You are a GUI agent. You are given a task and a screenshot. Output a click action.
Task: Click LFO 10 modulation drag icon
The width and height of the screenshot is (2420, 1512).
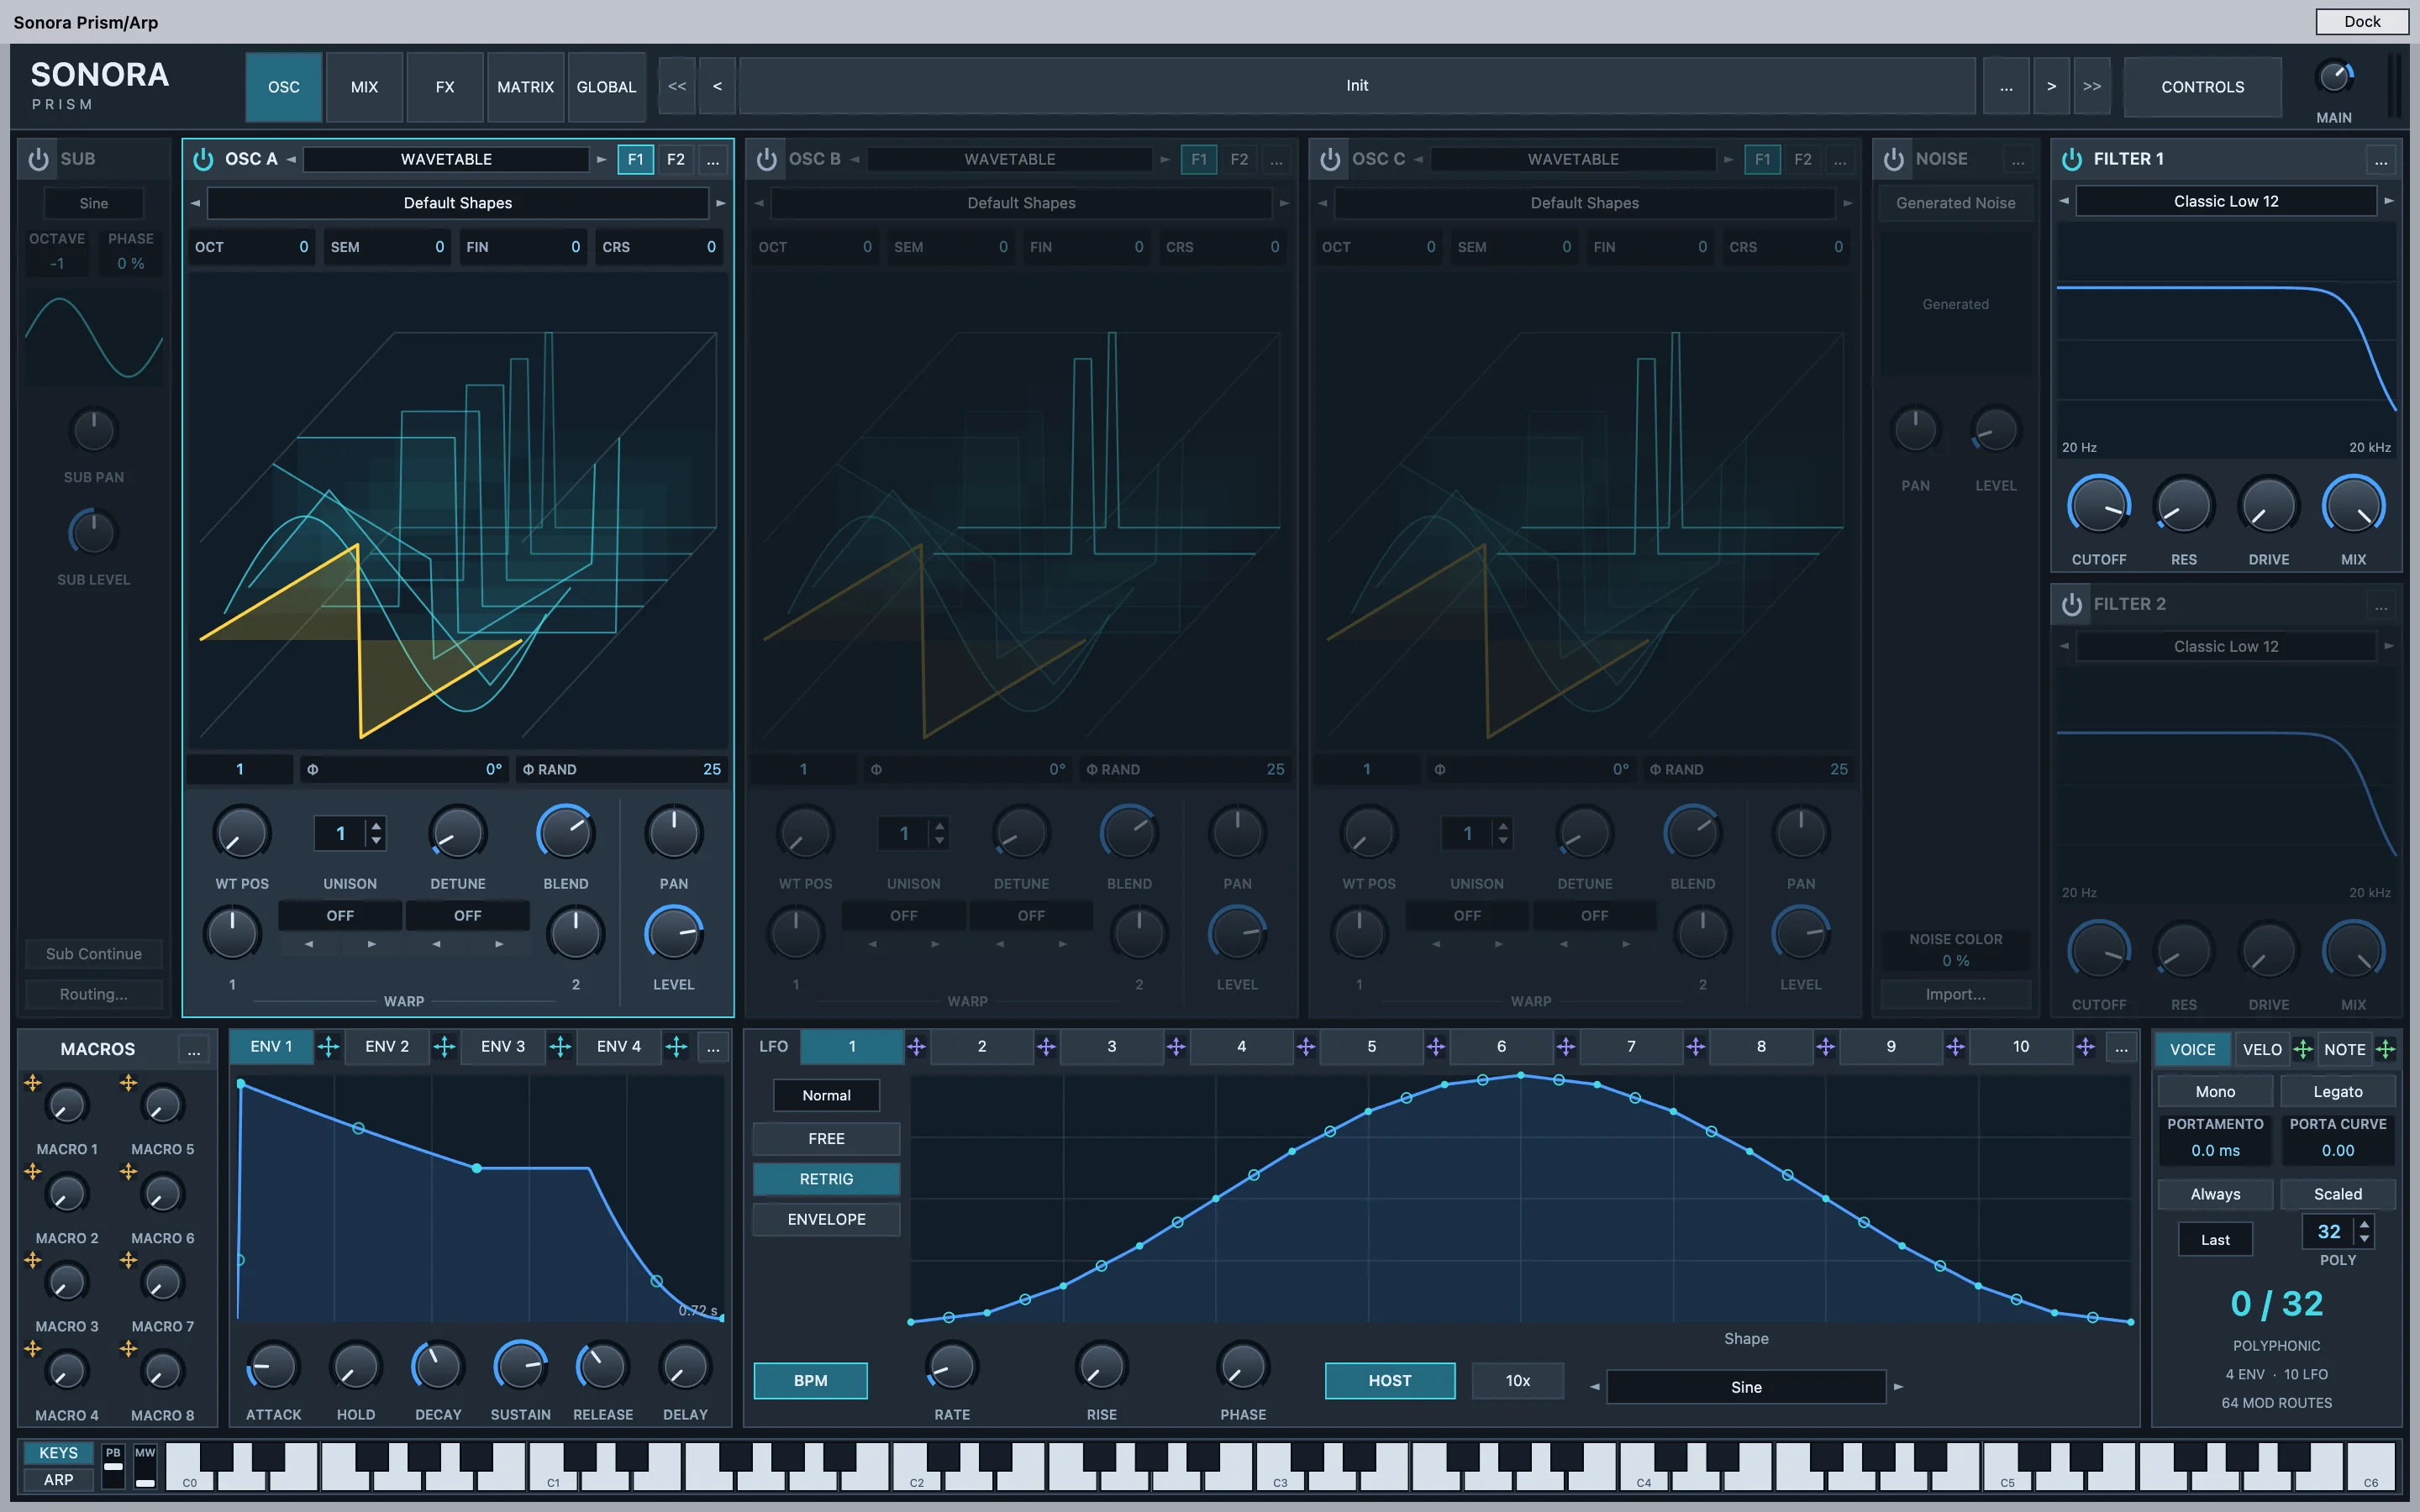2085,1047
